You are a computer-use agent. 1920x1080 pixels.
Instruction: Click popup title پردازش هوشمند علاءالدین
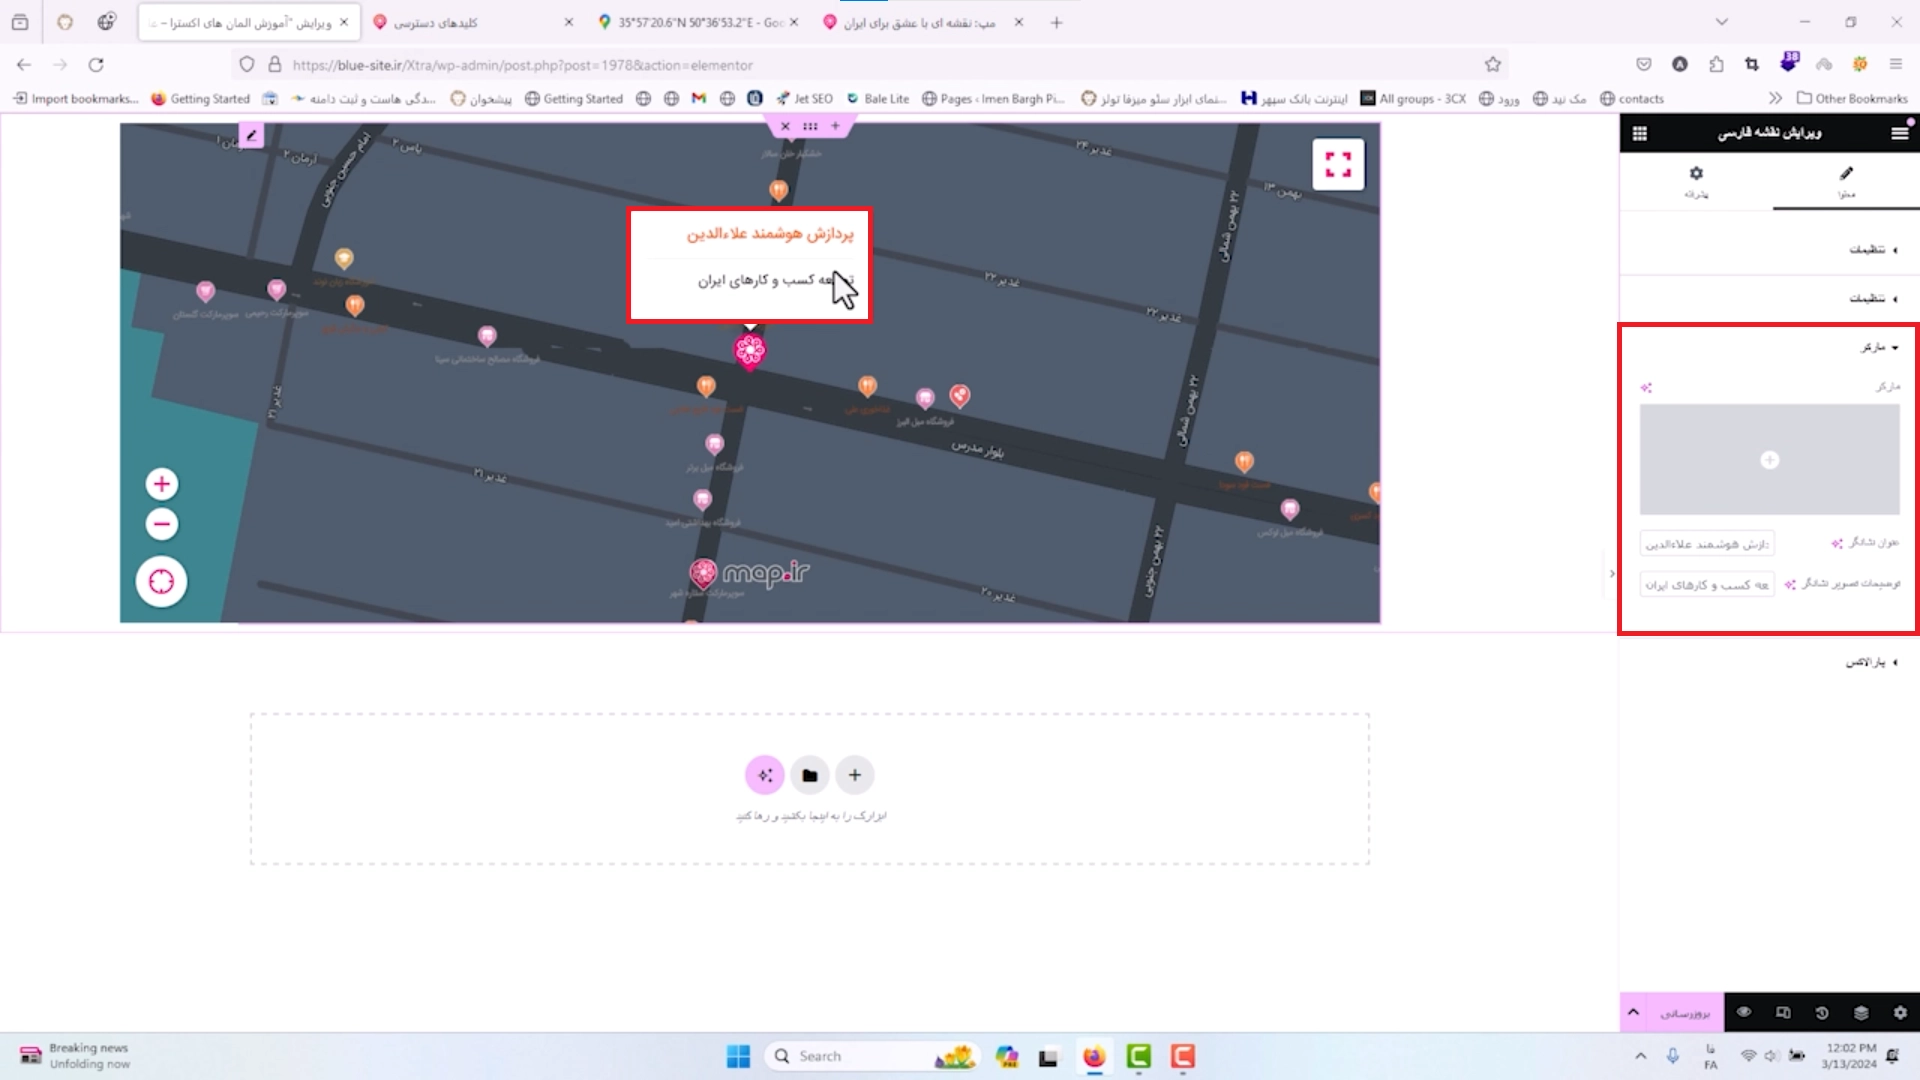point(770,233)
